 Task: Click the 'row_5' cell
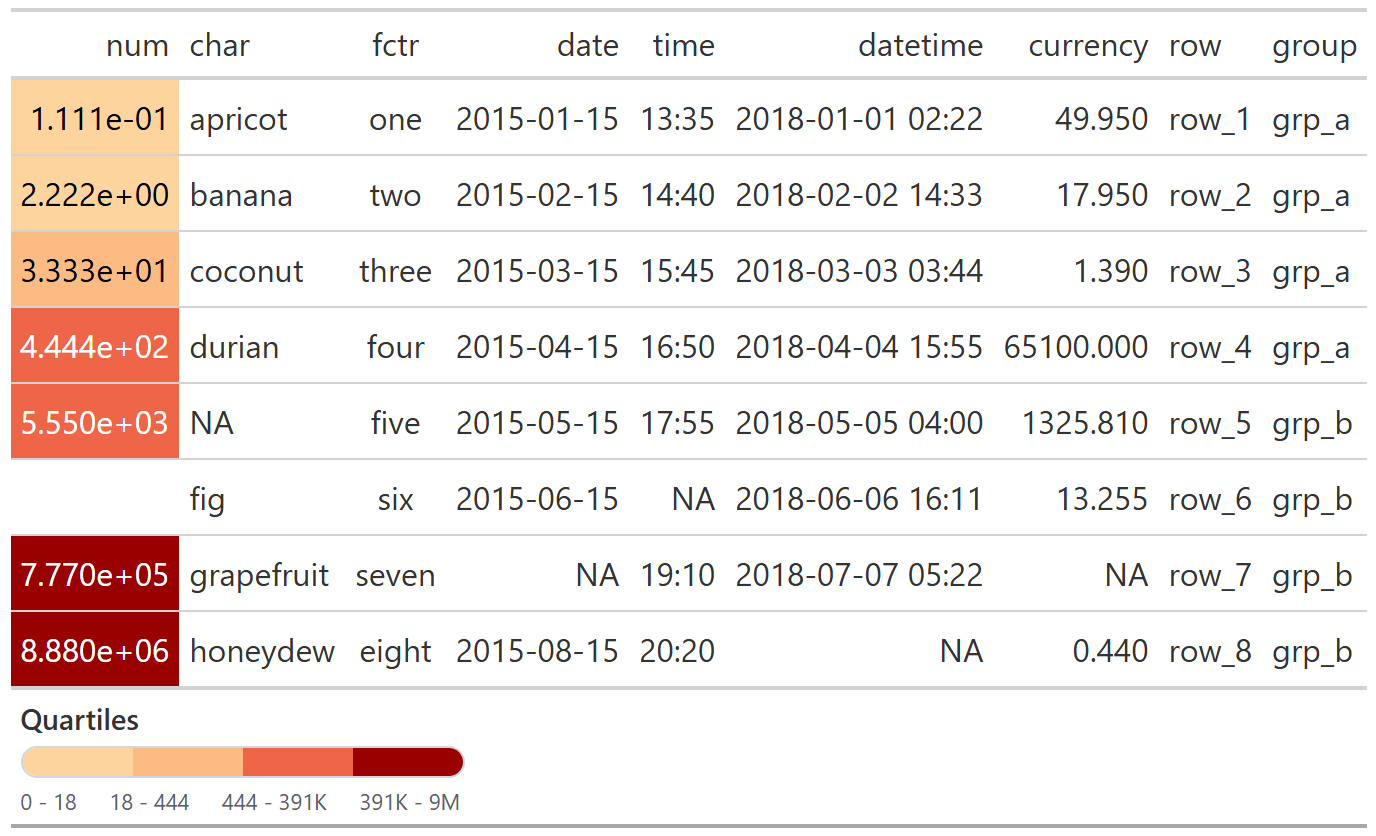coord(1209,423)
